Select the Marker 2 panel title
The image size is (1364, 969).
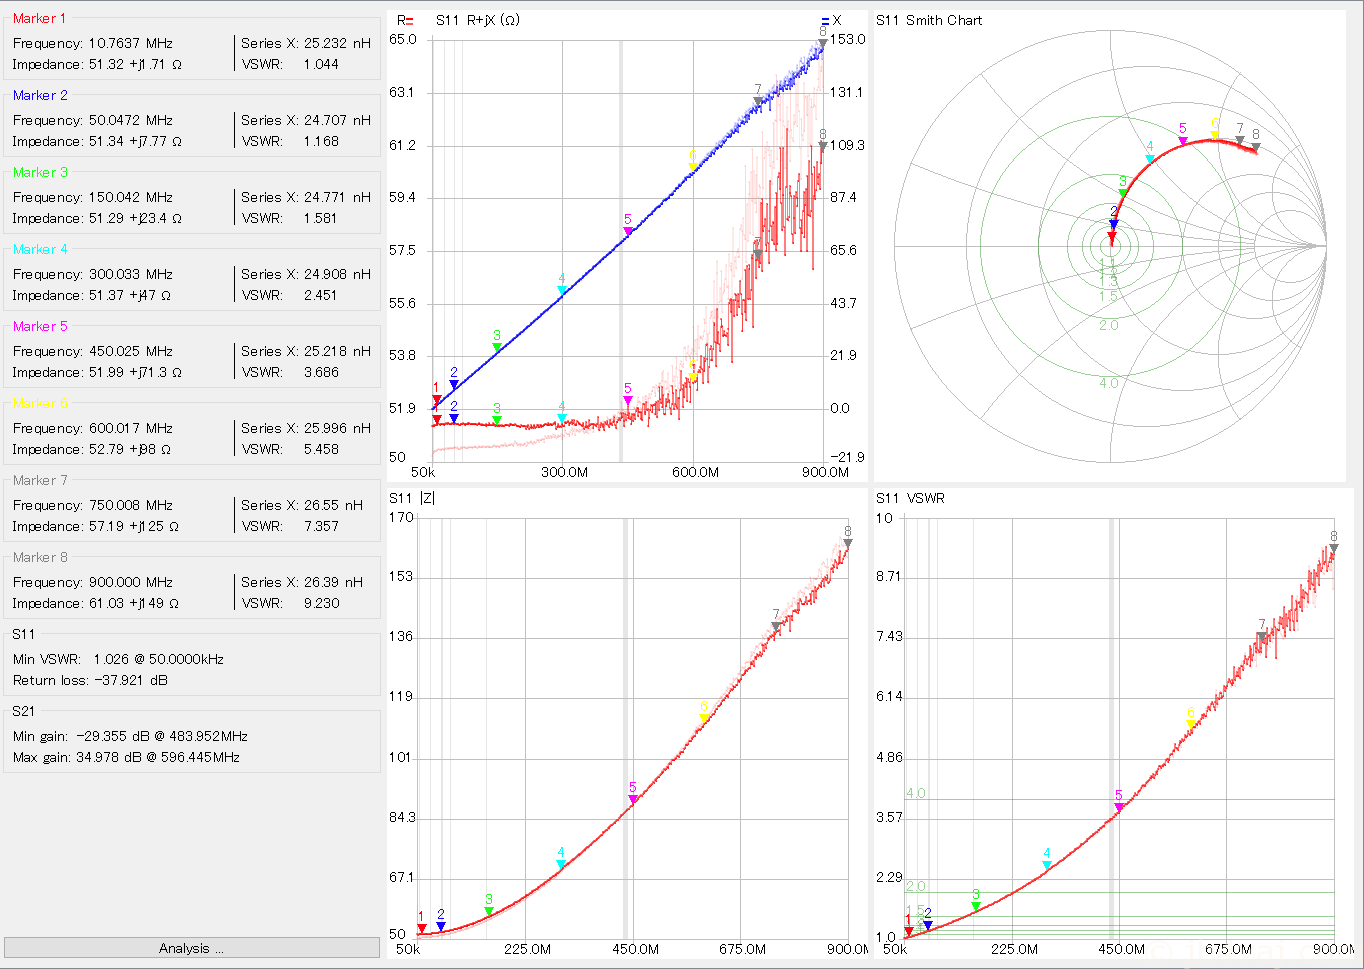point(40,95)
